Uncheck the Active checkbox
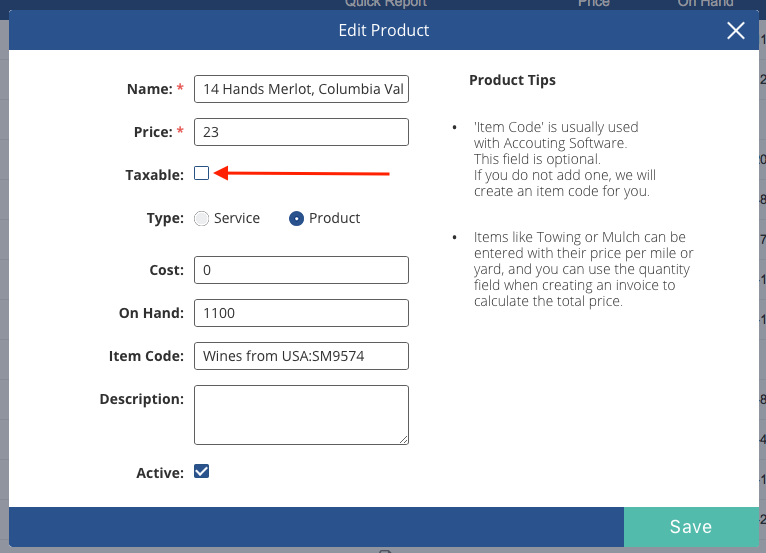Image resolution: width=766 pixels, height=553 pixels. click(201, 471)
